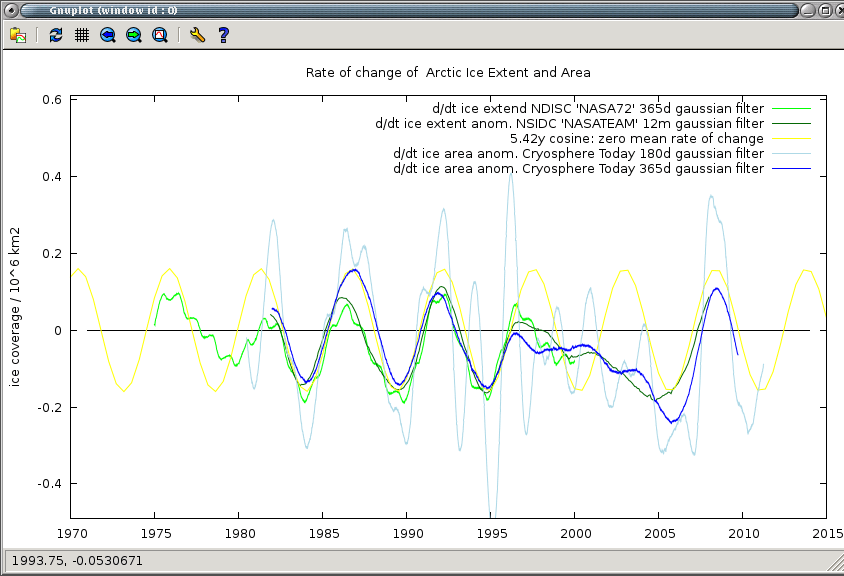The height and width of the screenshot is (576, 844).
Task: Toggle the grid display icon
Action: click(x=82, y=36)
